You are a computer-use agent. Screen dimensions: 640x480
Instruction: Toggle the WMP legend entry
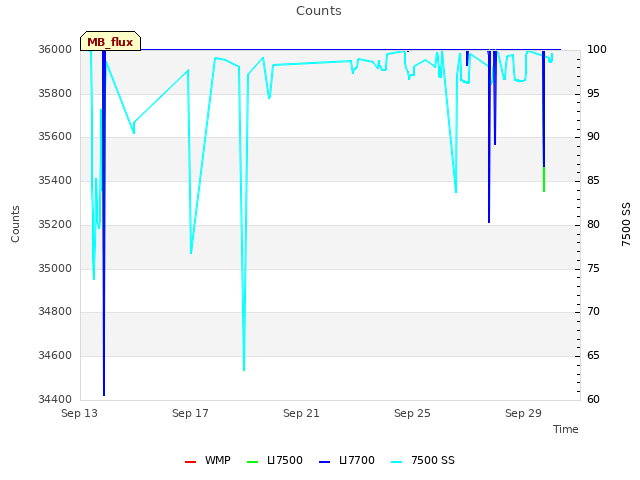click(208, 460)
